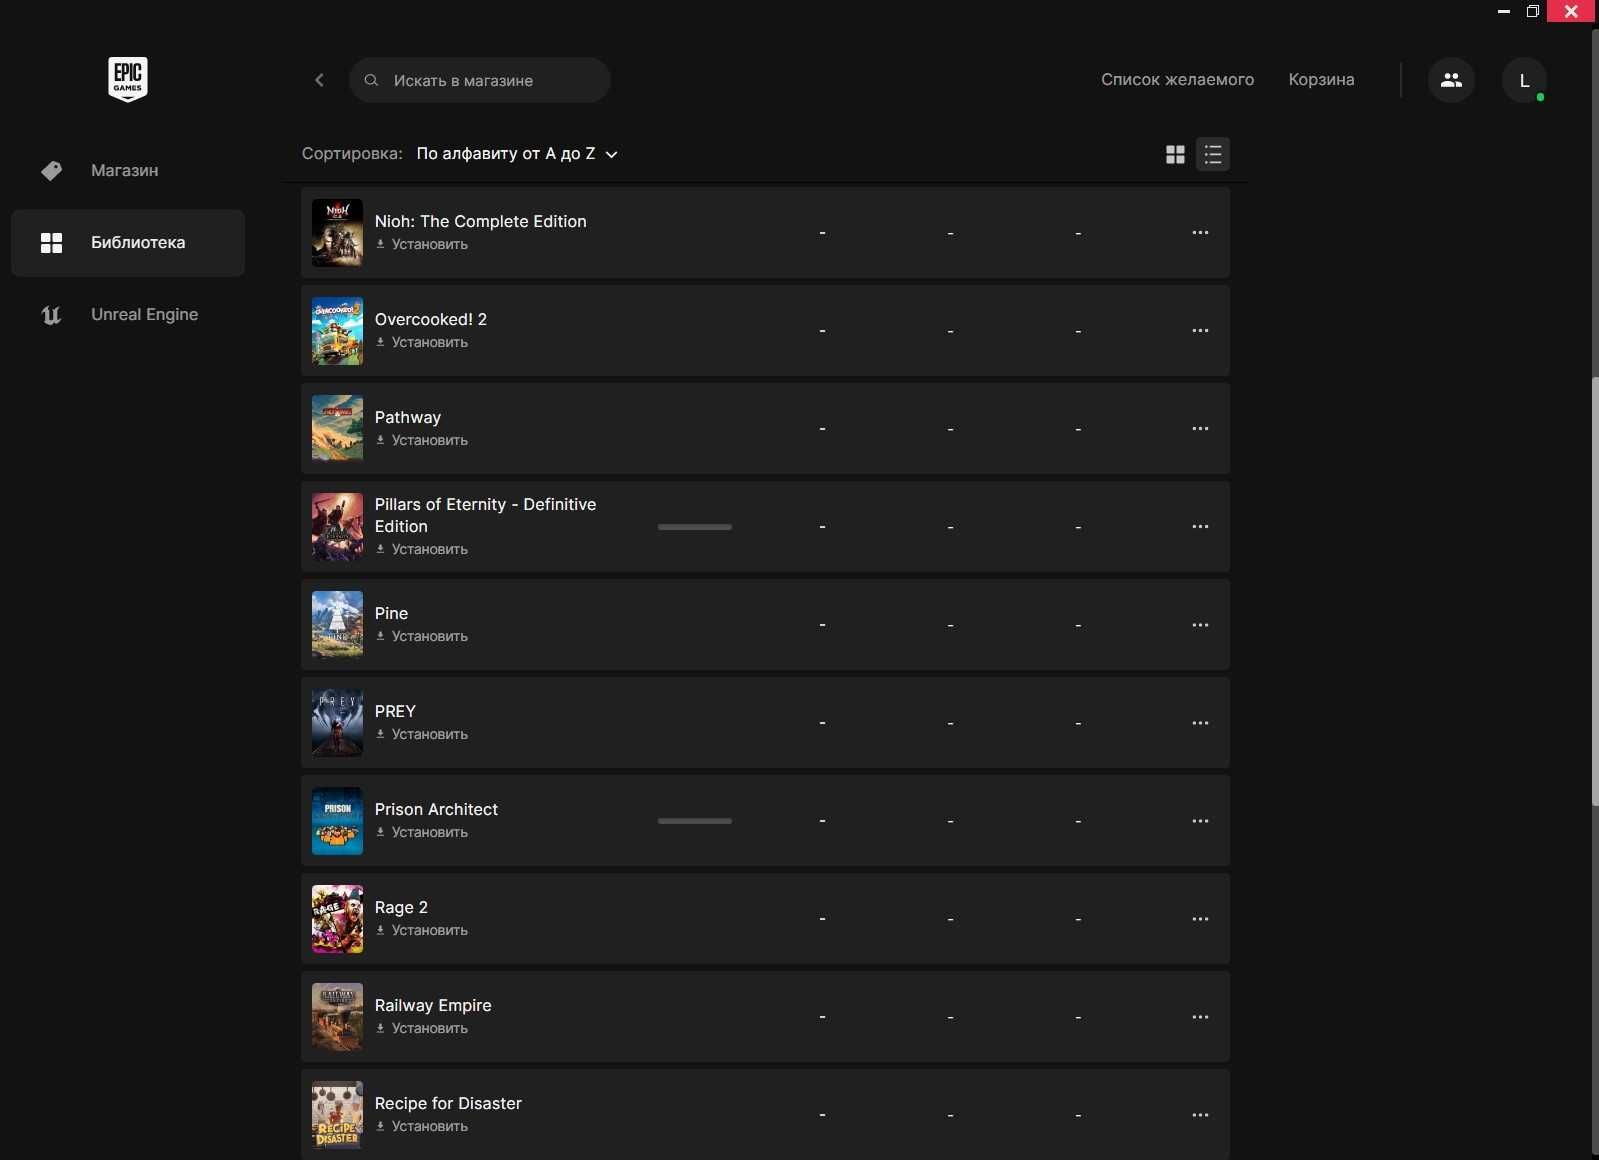Go back using the arrow
Viewport: 1599px width, 1160px height.
pos(319,80)
